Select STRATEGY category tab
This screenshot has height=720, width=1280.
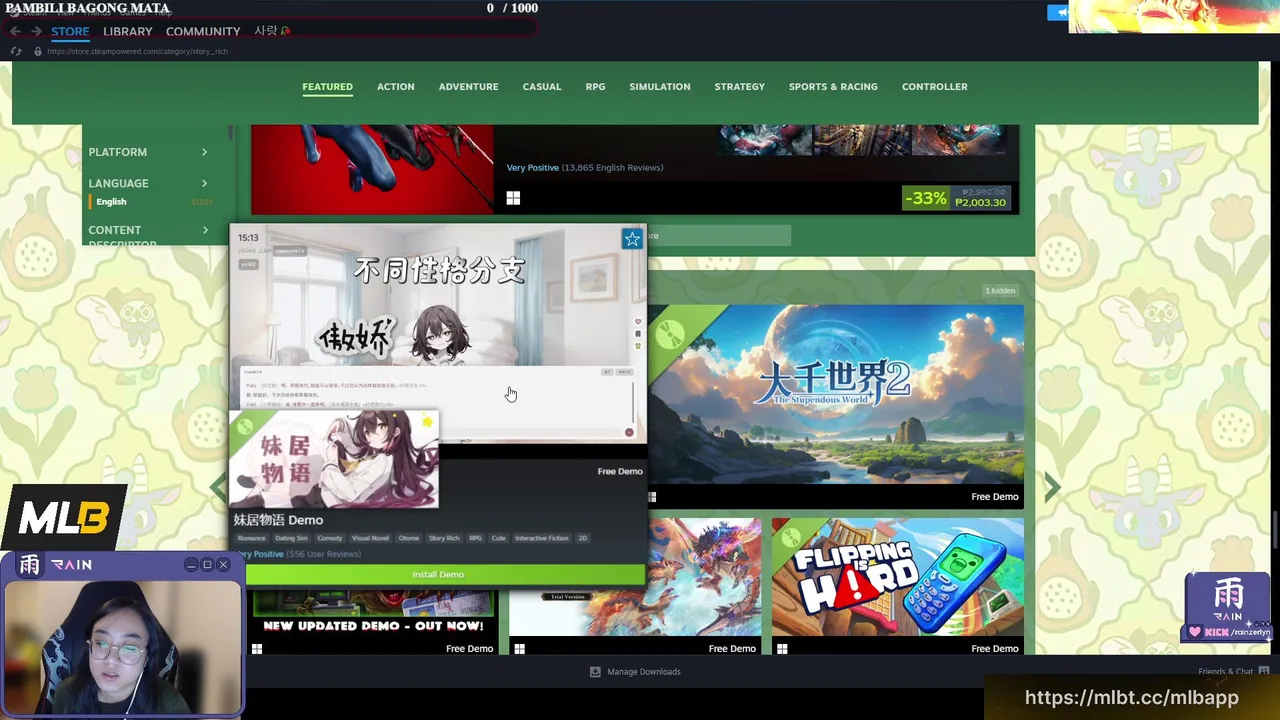(739, 87)
